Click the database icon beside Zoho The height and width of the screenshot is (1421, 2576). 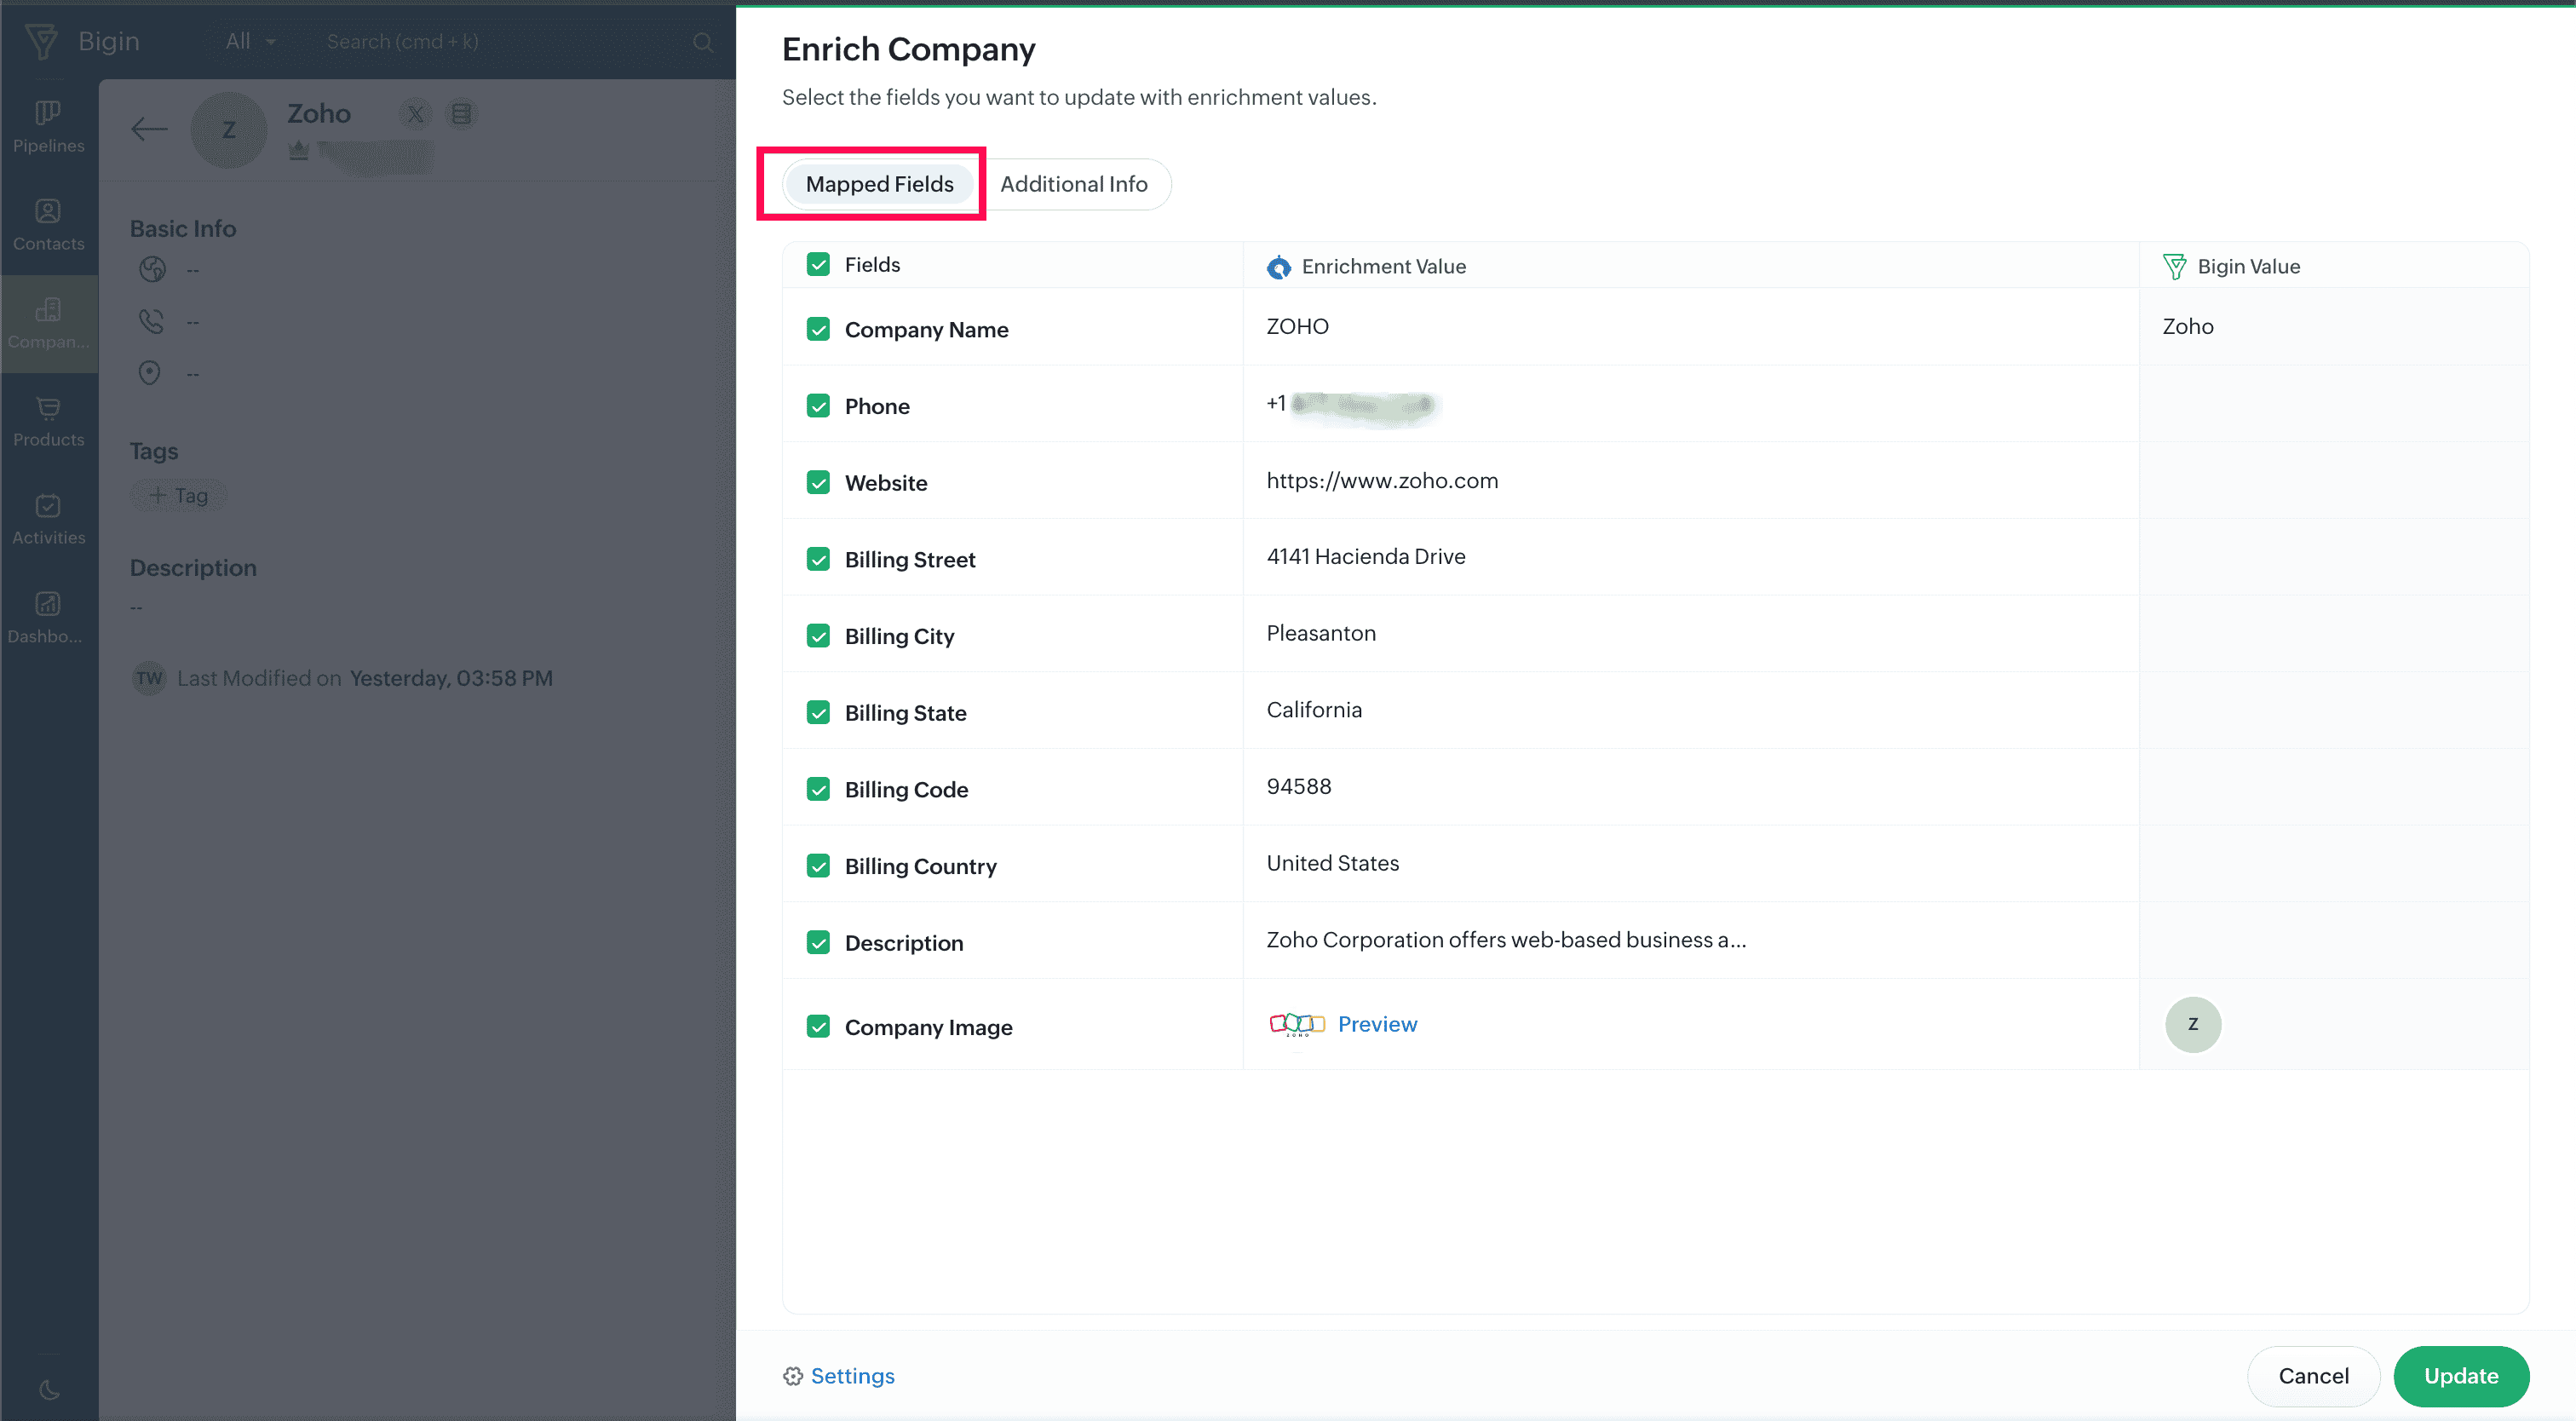(461, 114)
